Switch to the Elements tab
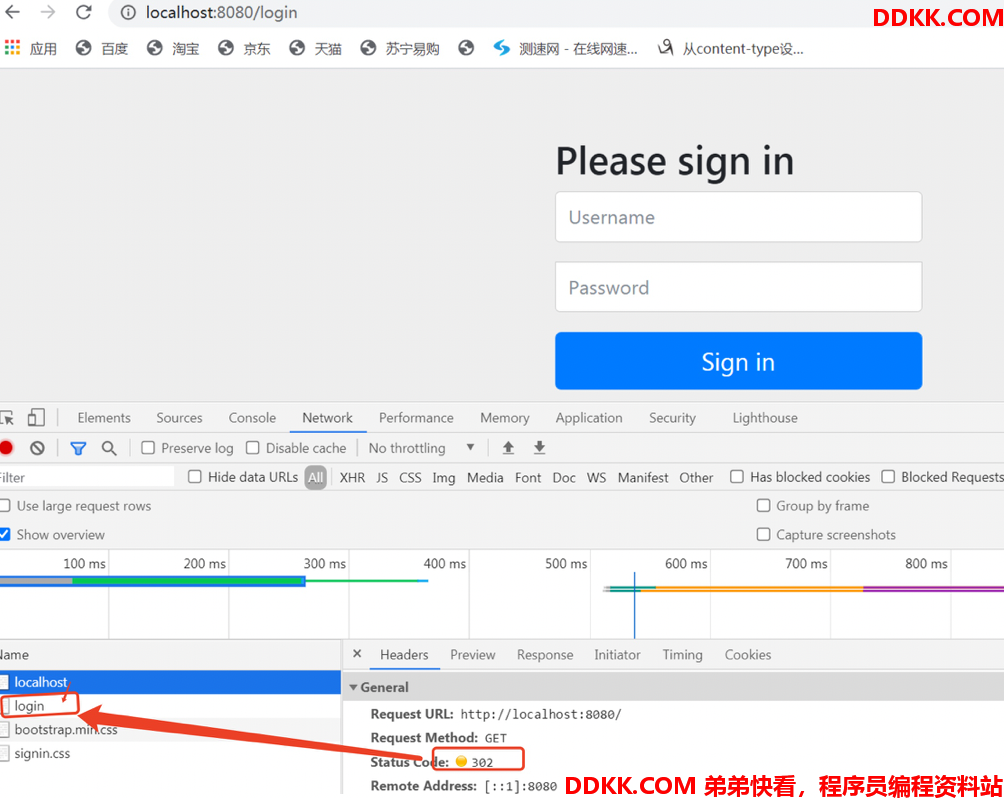 (104, 418)
